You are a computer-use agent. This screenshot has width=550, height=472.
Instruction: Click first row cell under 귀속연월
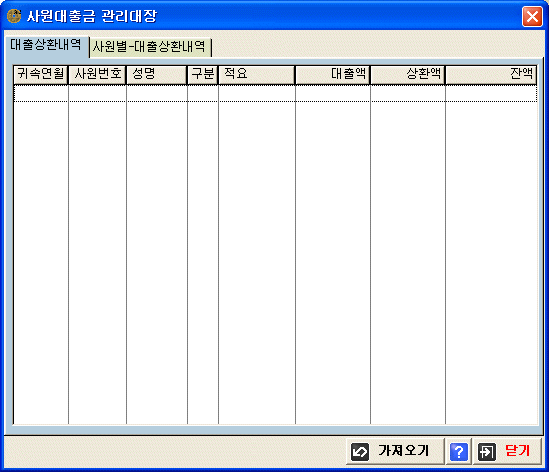[41, 94]
